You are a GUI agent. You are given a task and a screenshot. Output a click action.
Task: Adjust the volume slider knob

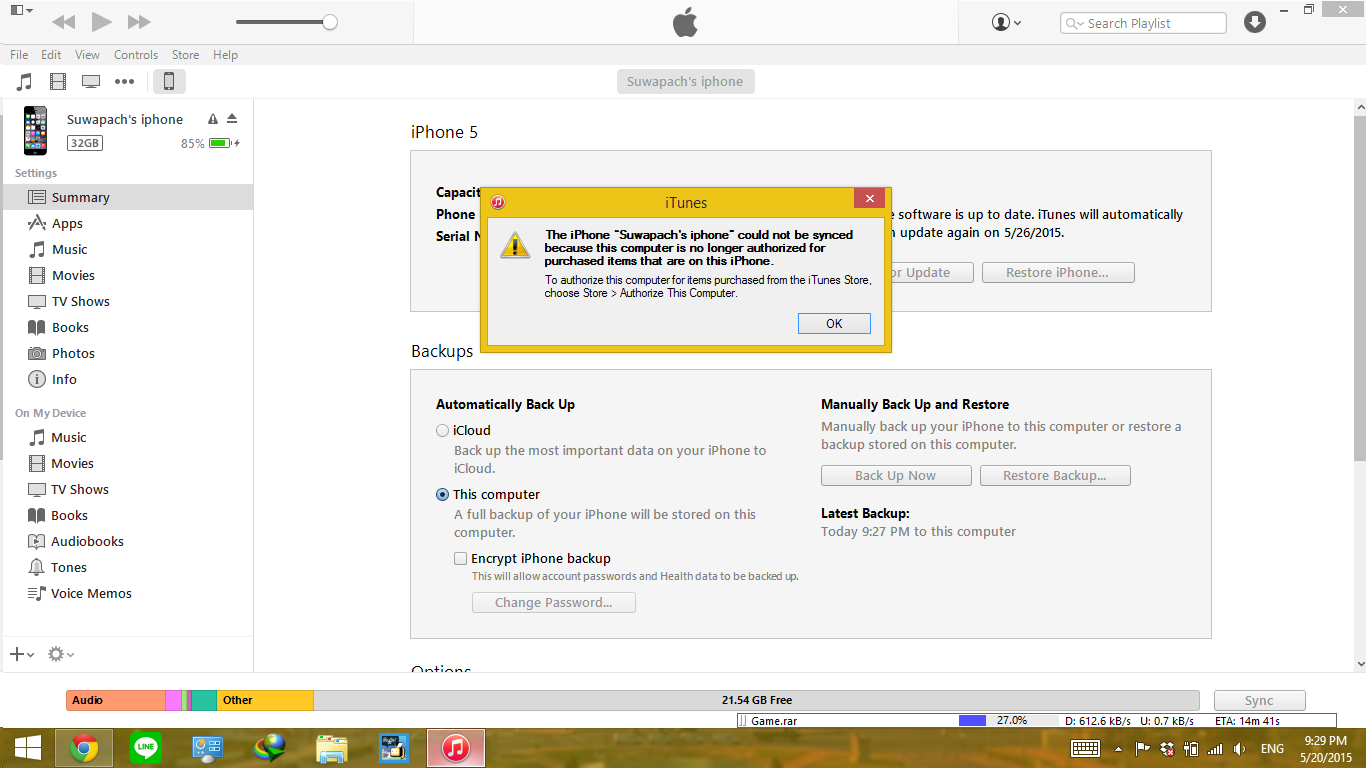(330, 22)
